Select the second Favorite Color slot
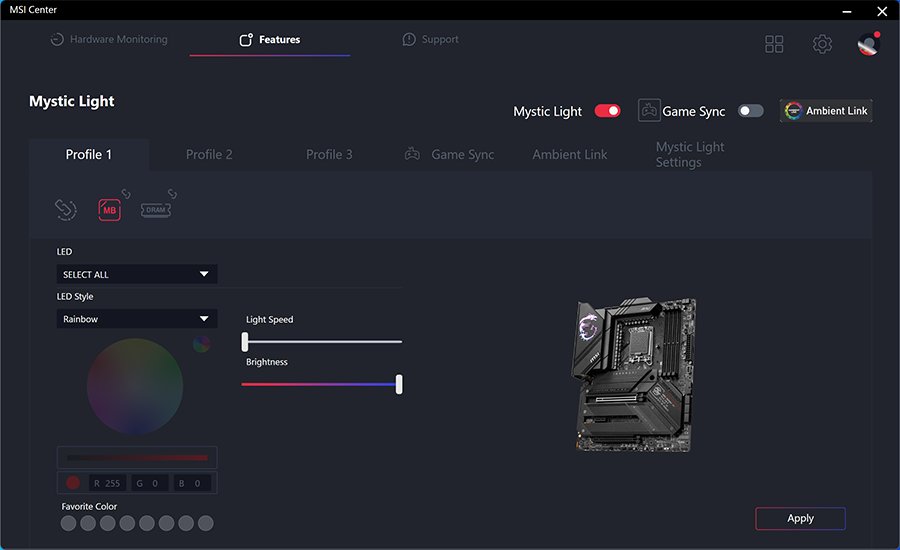The image size is (900, 550). click(88, 523)
